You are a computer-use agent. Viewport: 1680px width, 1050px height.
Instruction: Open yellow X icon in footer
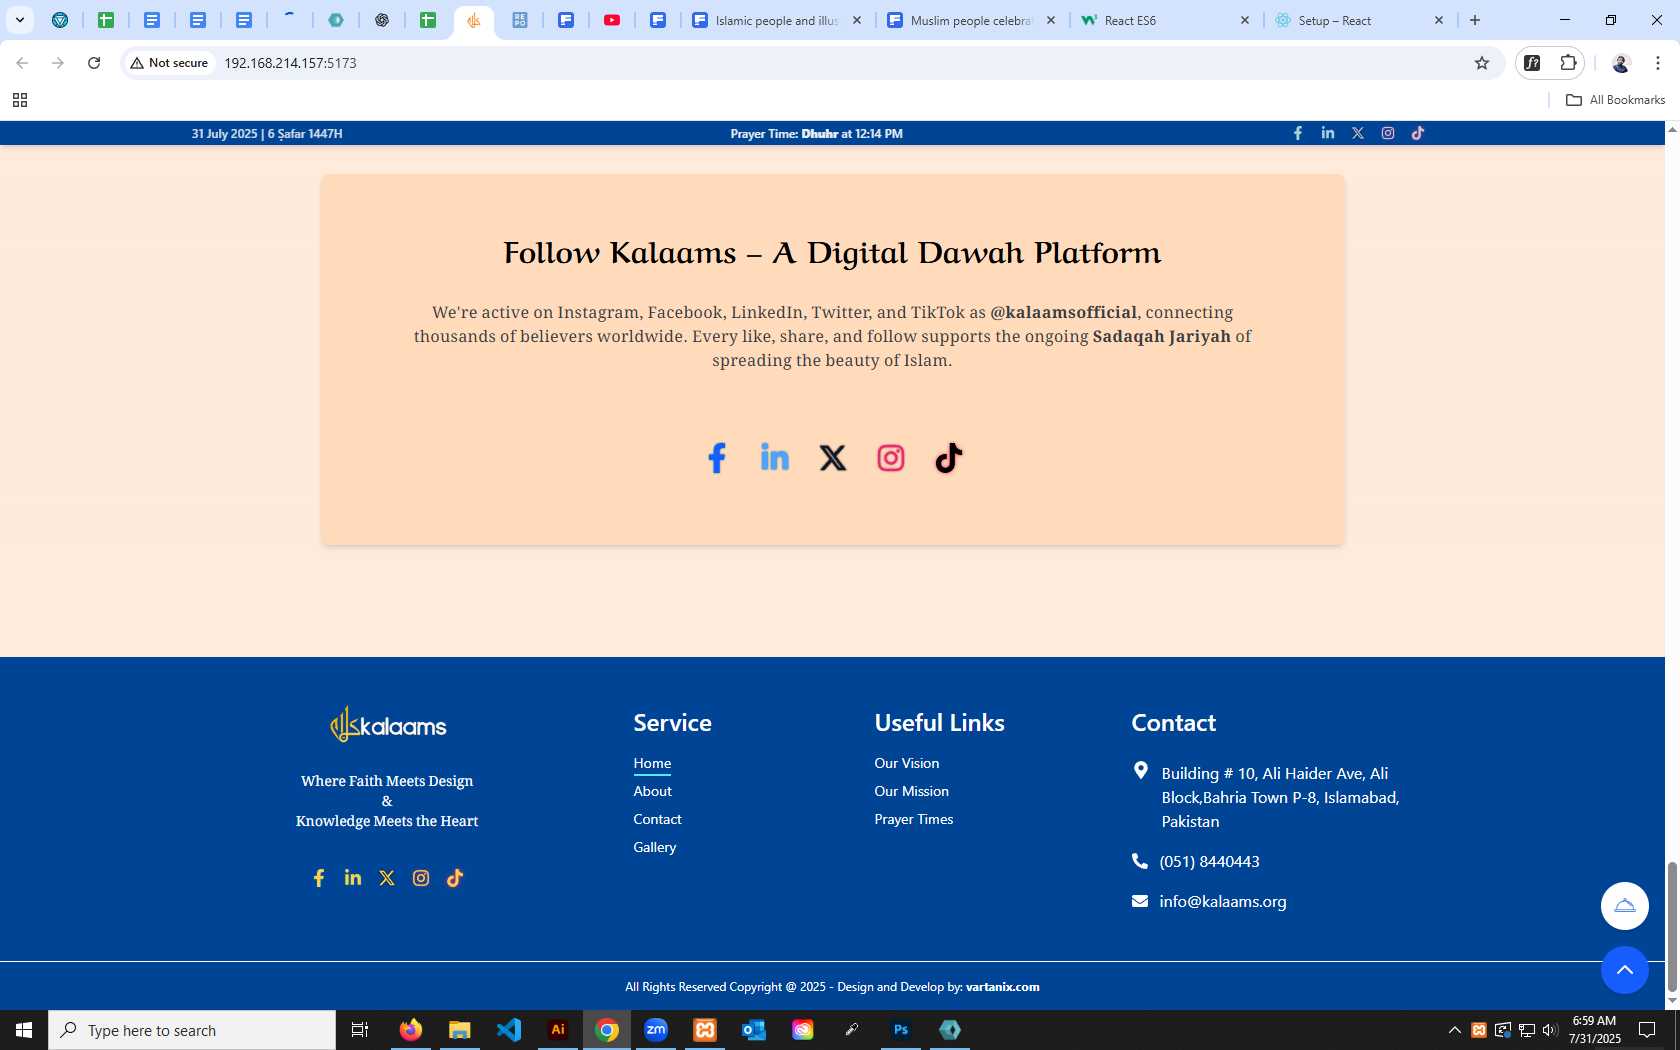coord(387,878)
